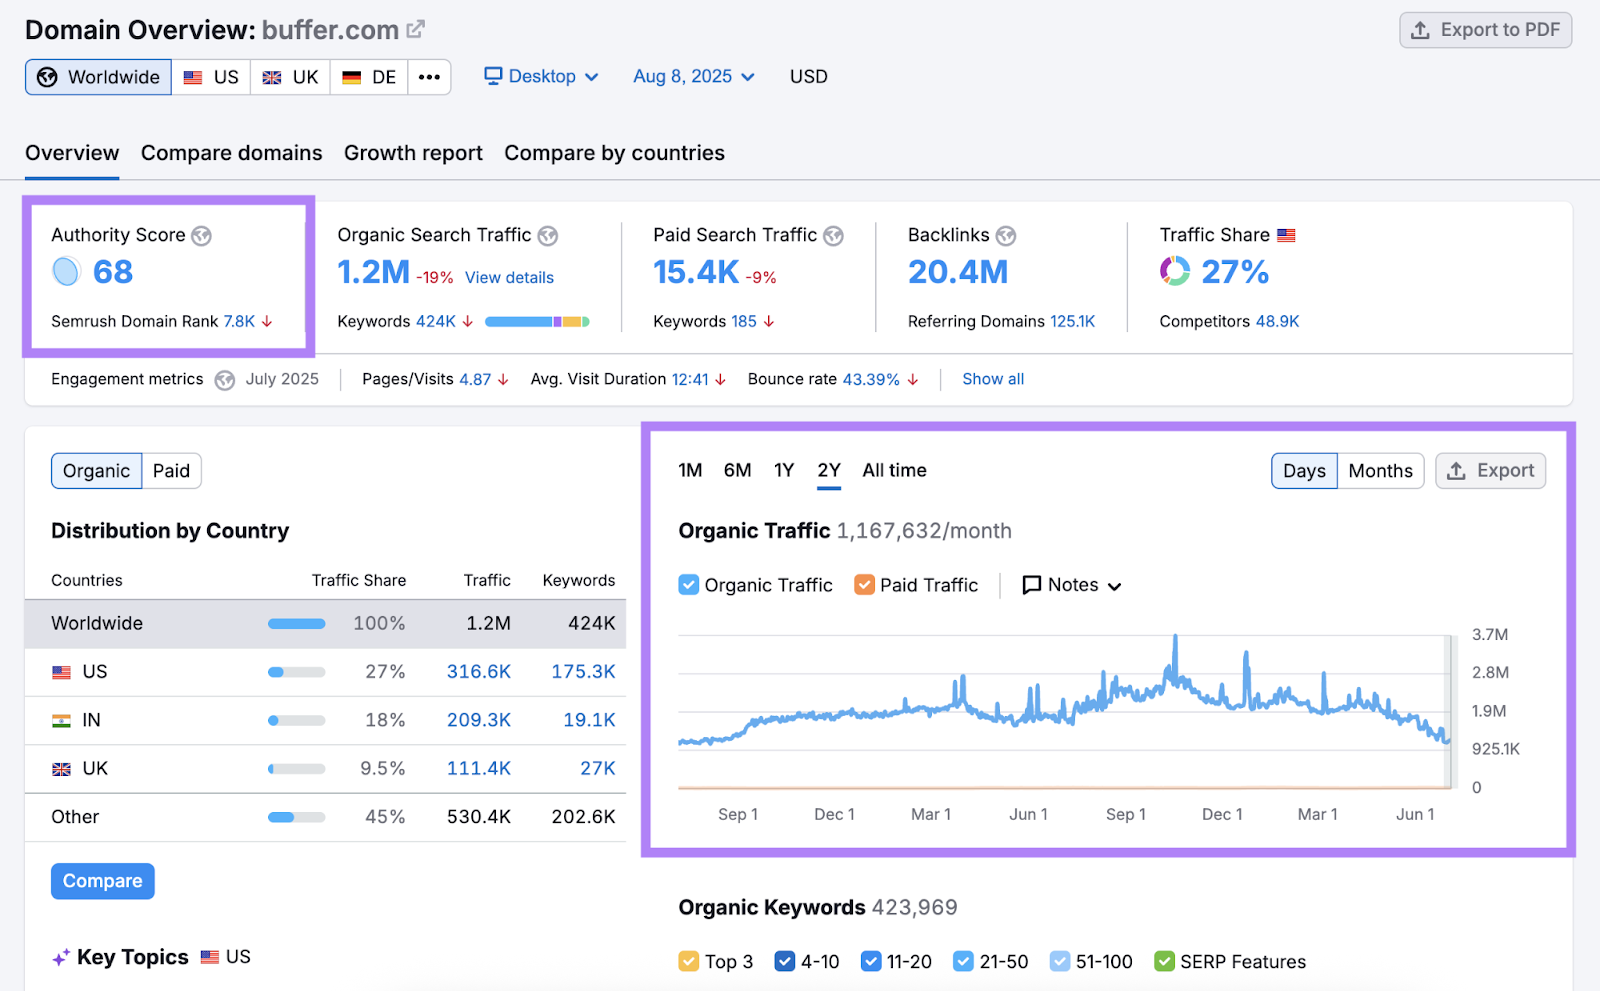Click the Authority Score info icon
This screenshot has height=991, width=1600.
(202, 236)
